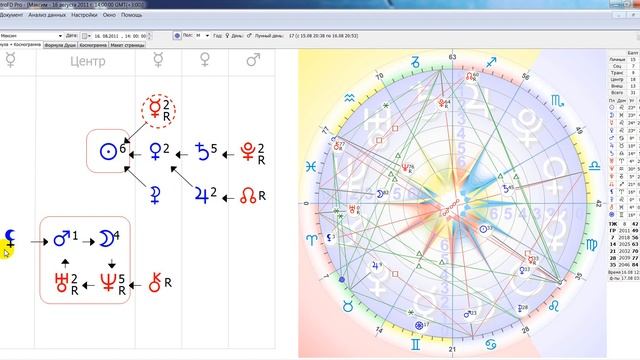The image size is (640, 360).
Task: Click the Libra sign on the chart wheel
Action: [x=594, y=166]
